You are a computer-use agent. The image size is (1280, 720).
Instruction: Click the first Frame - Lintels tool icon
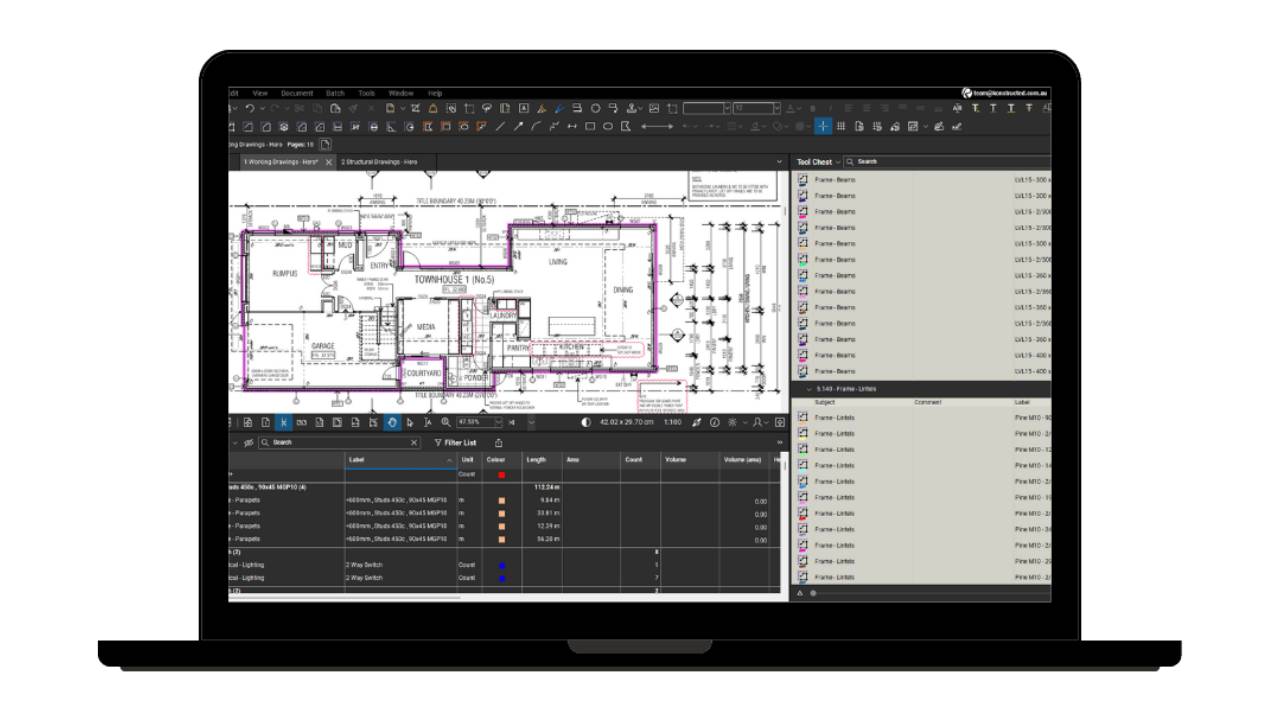pyautogui.click(x=803, y=417)
